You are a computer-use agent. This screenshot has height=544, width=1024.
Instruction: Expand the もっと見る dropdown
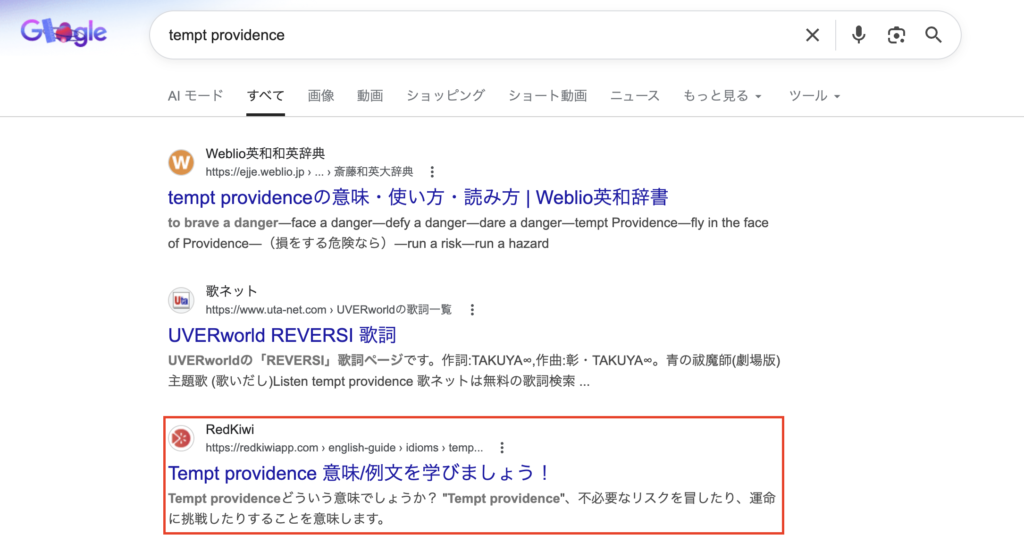click(x=721, y=96)
